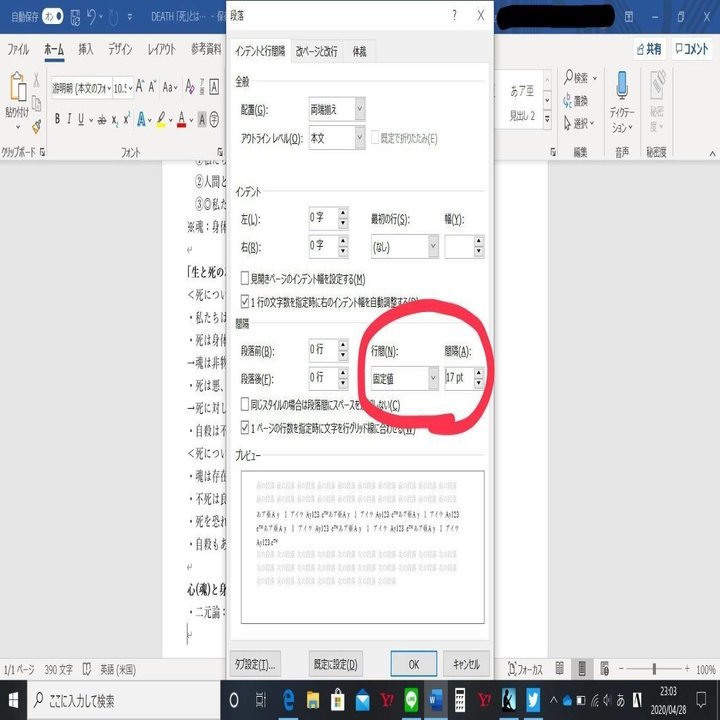
Task: Click the text highlight color icon
Action: point(161,120)
